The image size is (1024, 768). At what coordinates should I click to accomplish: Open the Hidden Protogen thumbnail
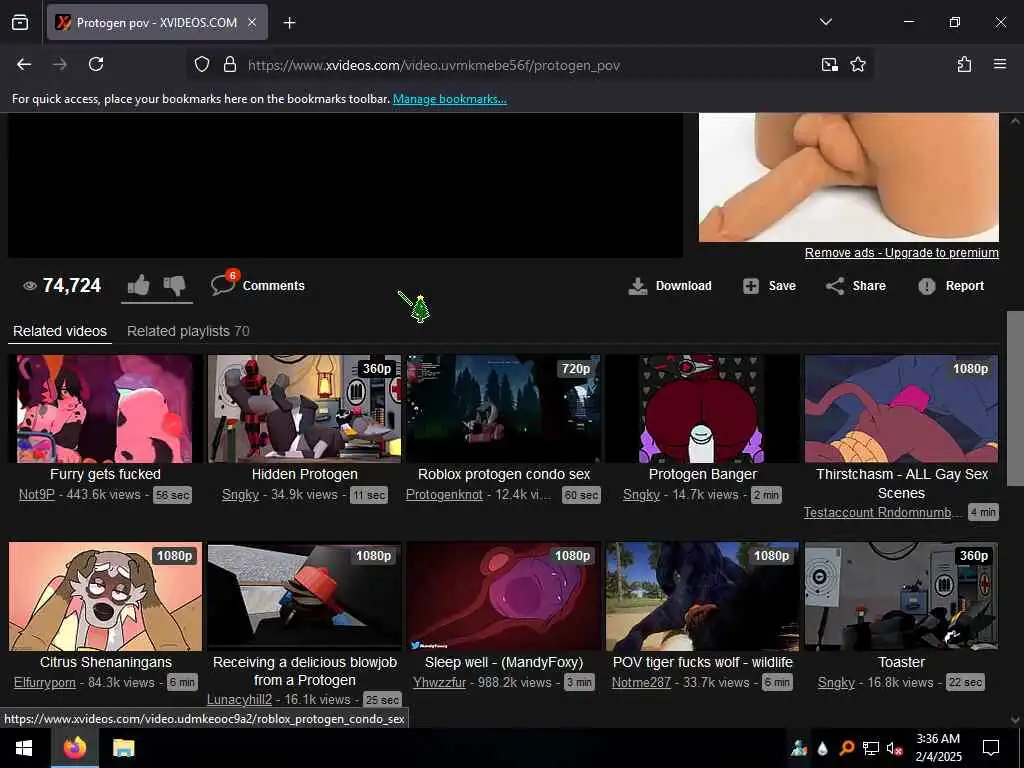point(304,409)
